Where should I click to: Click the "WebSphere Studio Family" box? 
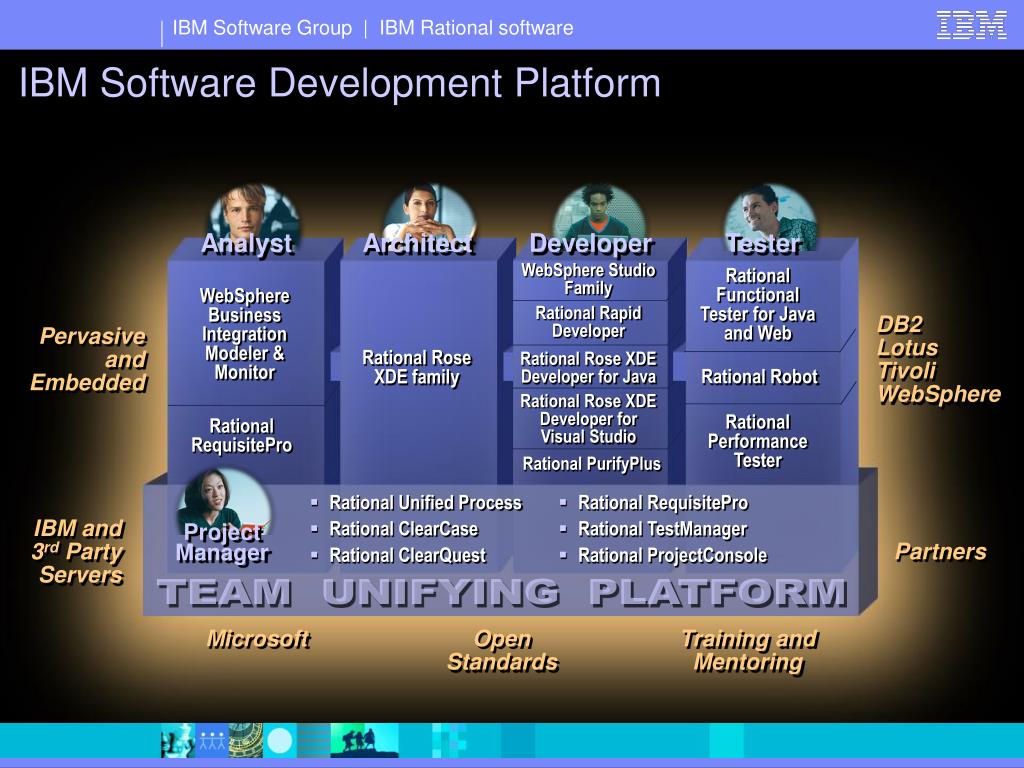pos(588,280)
